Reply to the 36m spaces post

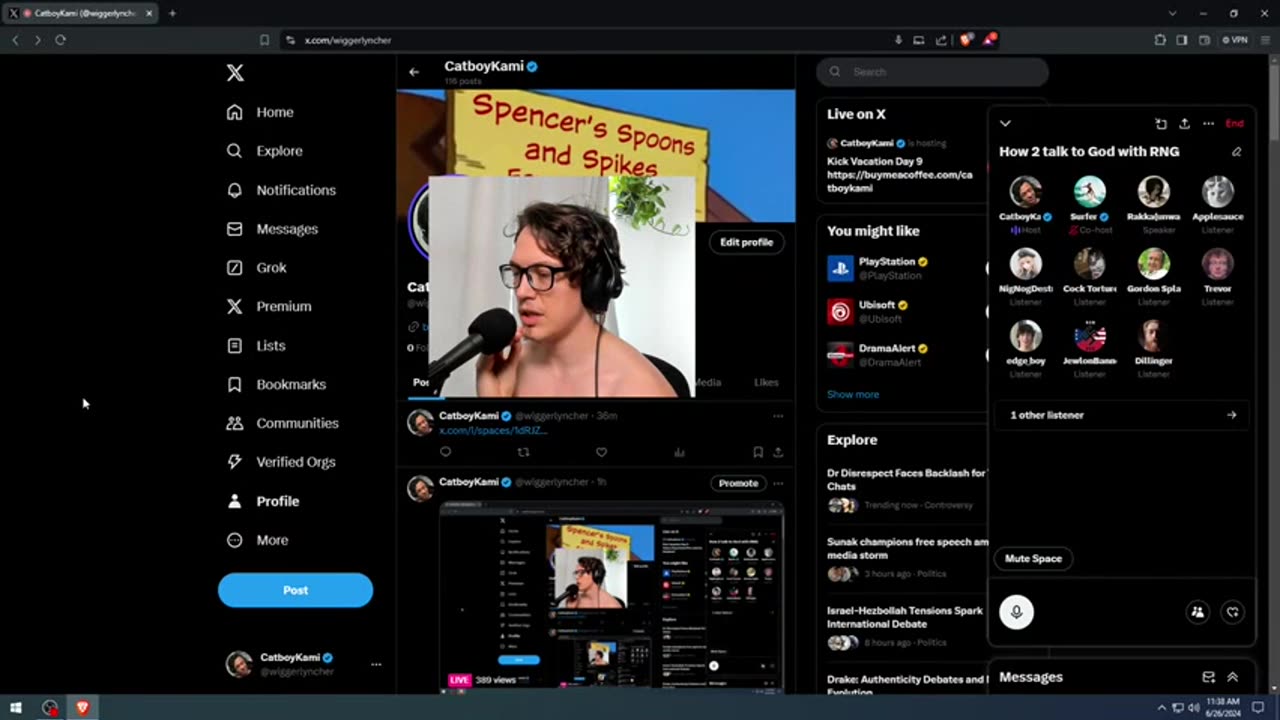(x=445, y=452)
